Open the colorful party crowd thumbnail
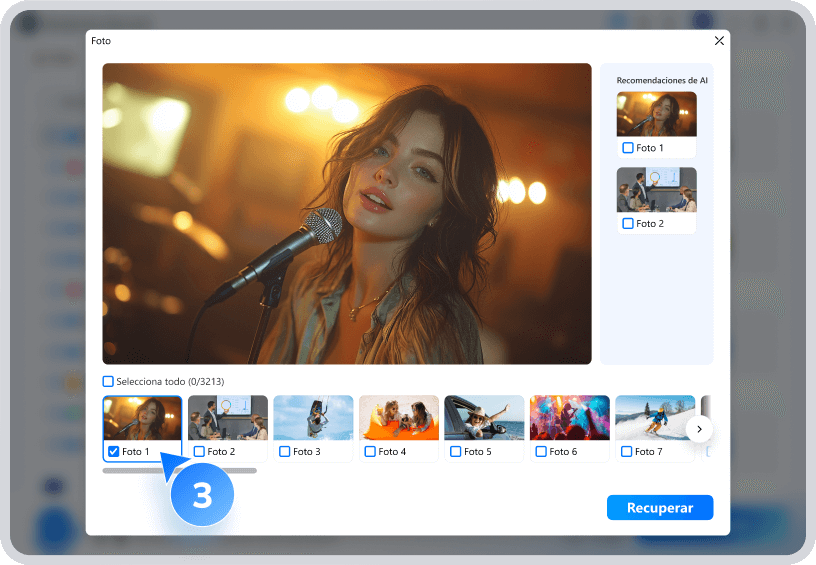Image resolution: width=816 pixels, height=565 pixels. pos(570,418)
